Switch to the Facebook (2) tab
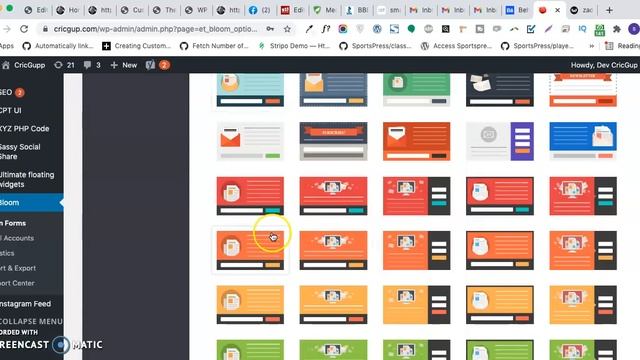640x360 pixels. click(260, 10)
